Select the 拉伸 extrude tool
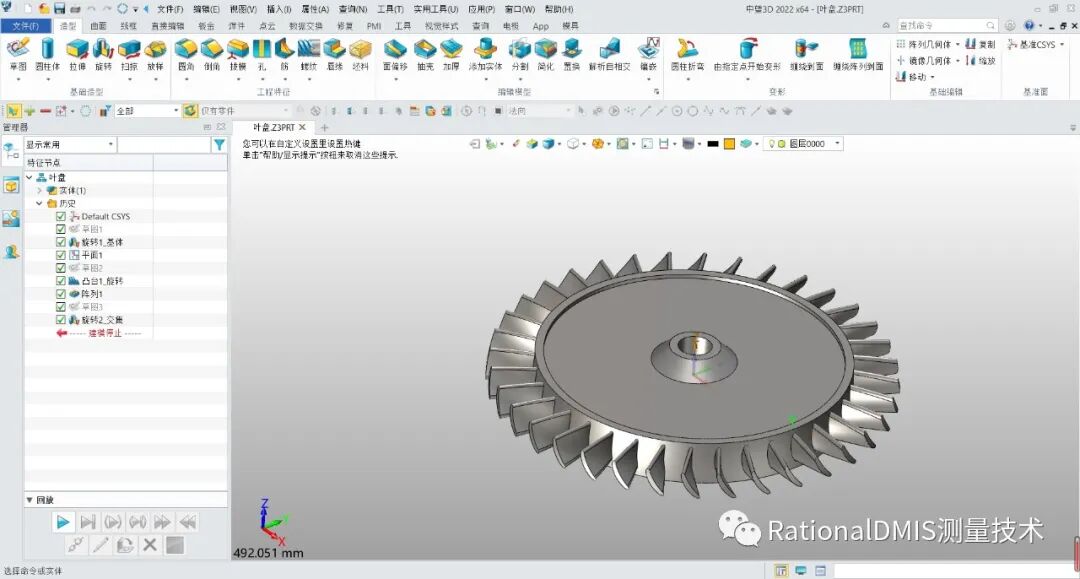 (77, 55)
